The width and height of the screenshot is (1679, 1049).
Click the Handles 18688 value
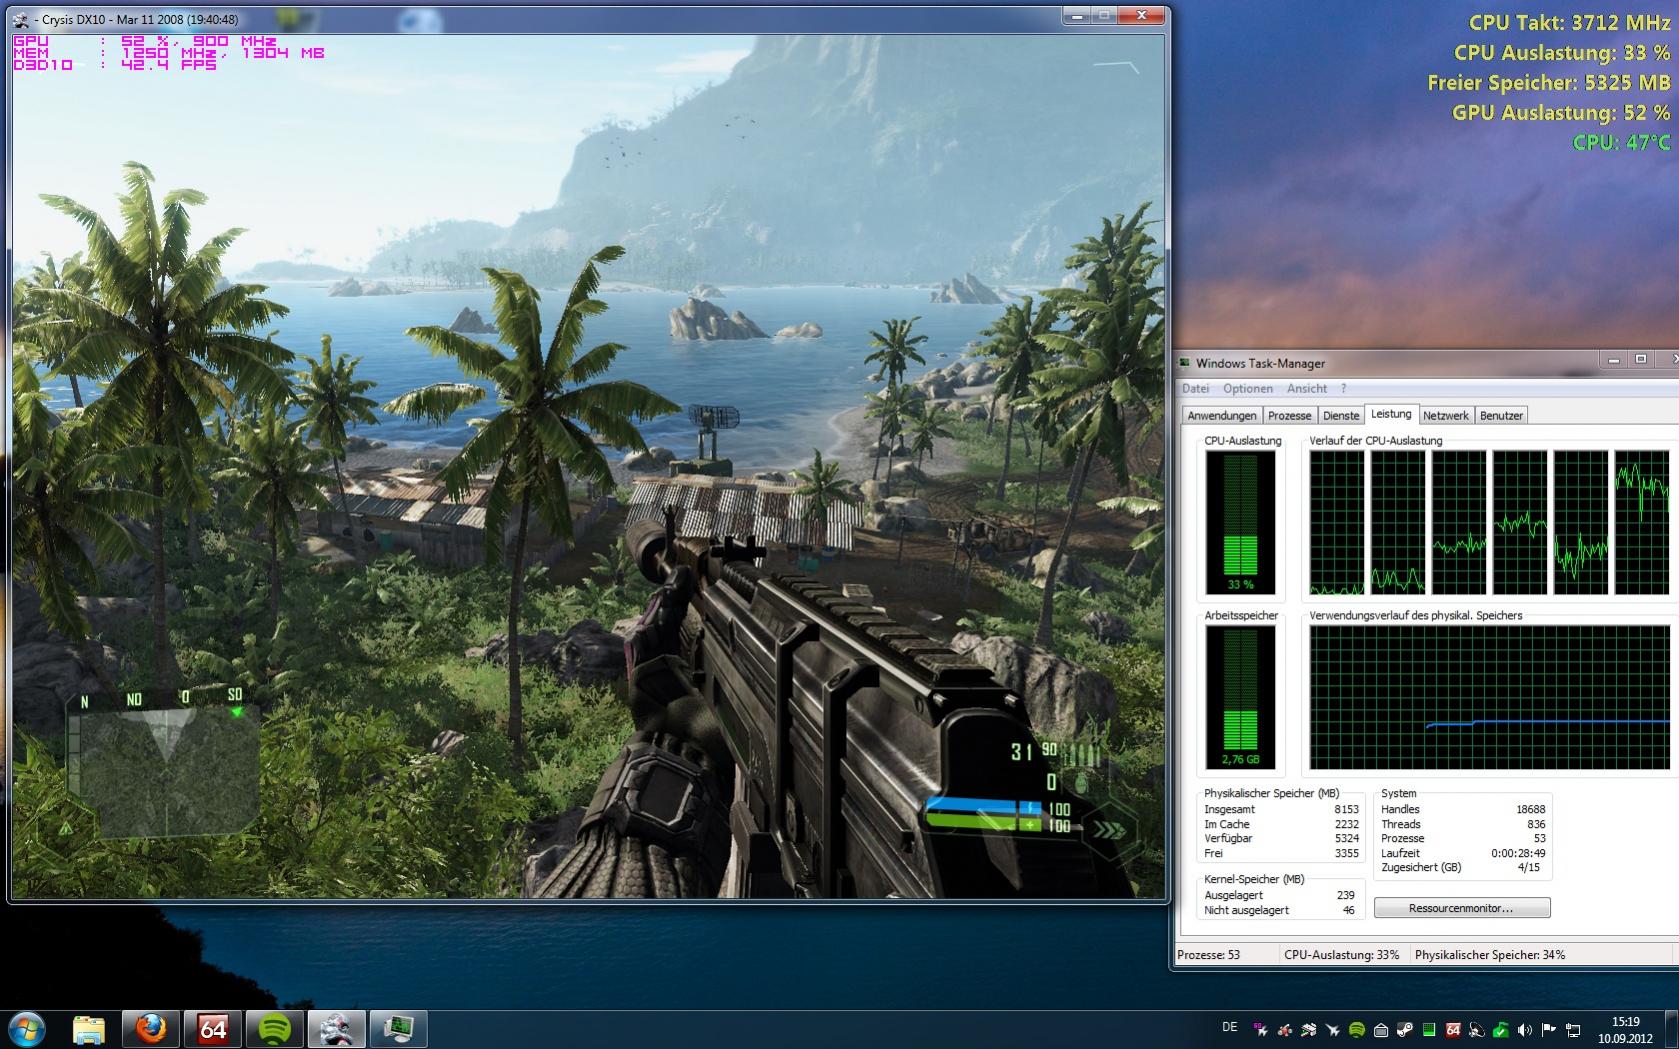[1530, 809]
